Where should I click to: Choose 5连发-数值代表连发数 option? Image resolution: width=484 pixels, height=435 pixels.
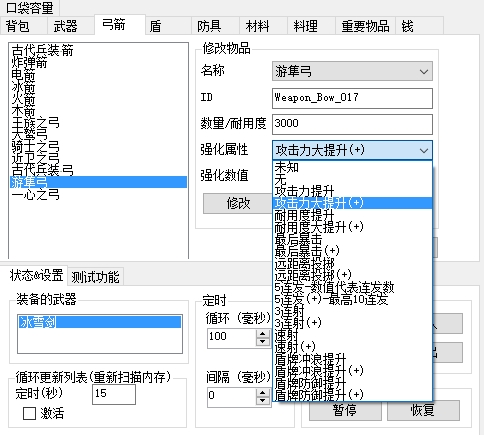(352, 287)
